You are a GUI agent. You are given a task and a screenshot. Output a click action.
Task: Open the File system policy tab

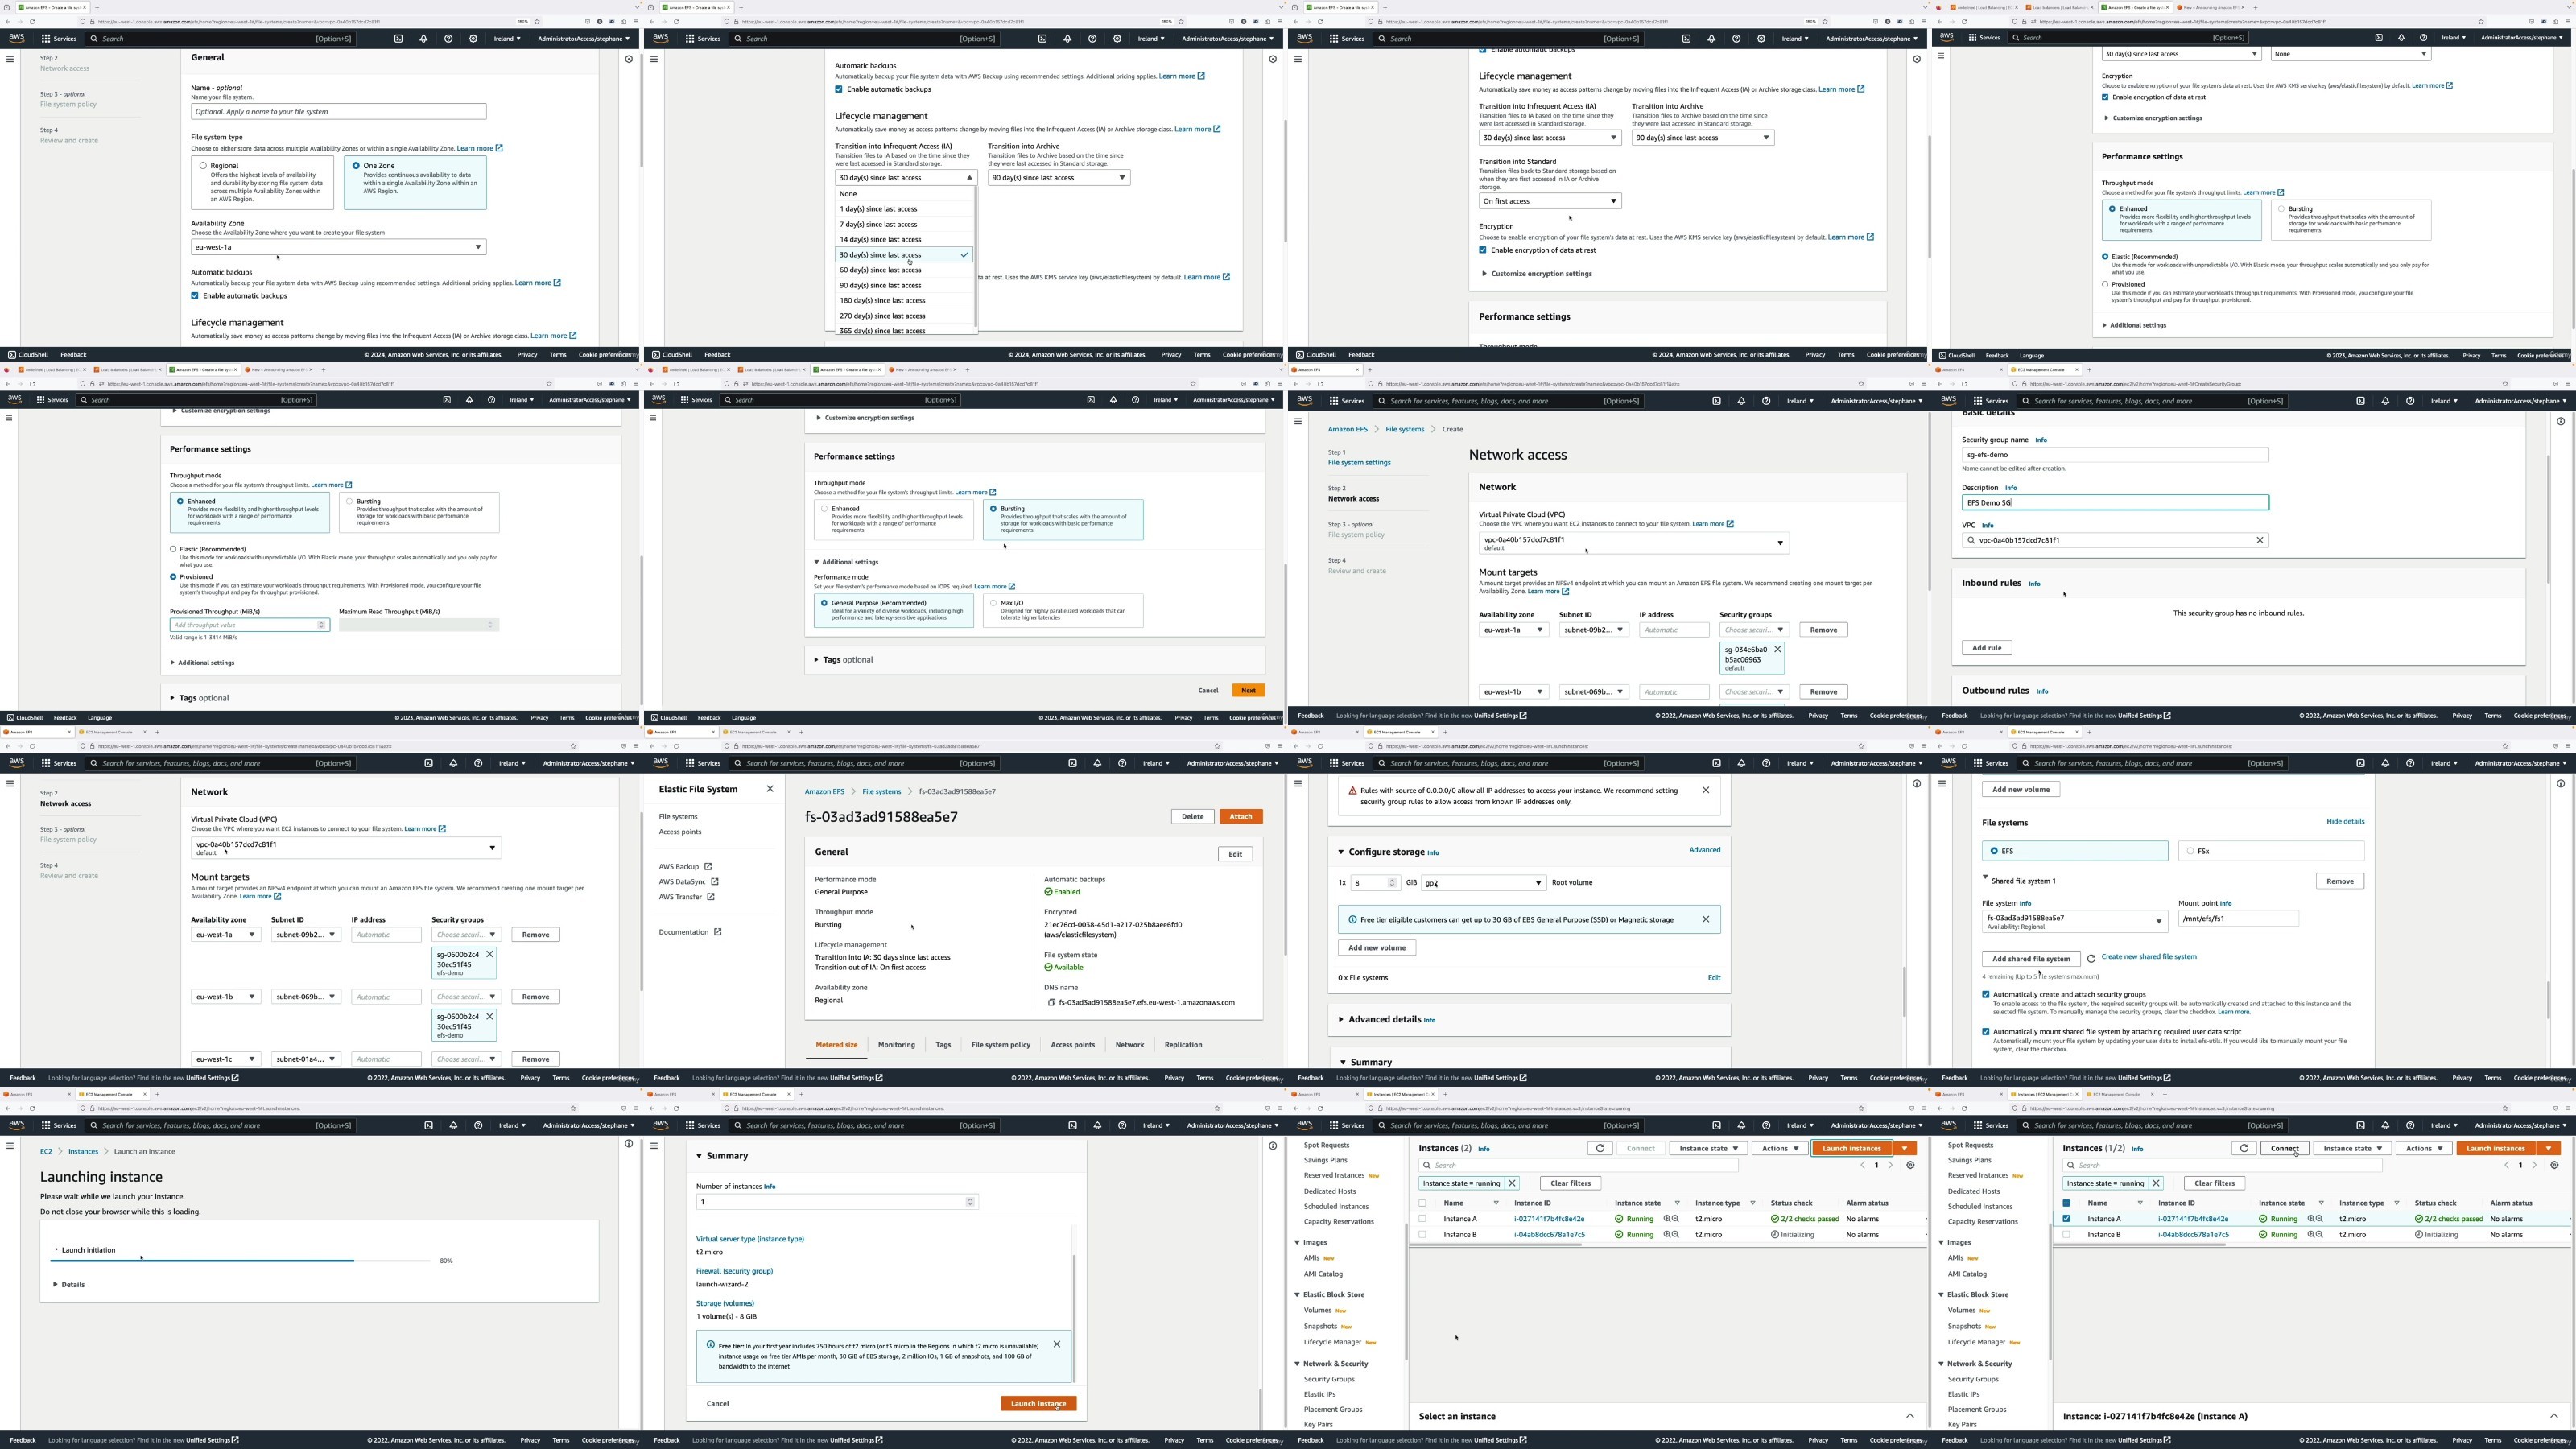(x=1000, y=1045)
